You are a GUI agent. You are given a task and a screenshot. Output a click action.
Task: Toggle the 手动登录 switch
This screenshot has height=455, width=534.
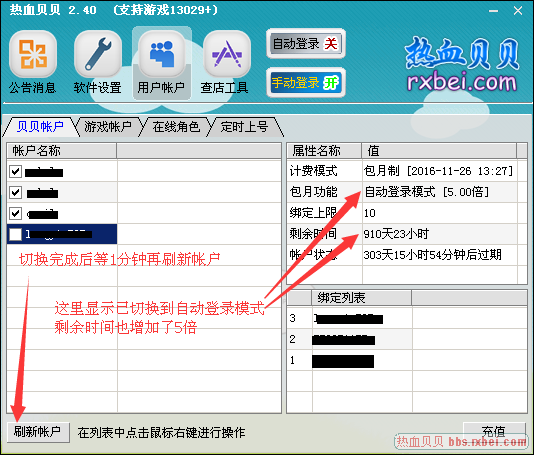305,83
